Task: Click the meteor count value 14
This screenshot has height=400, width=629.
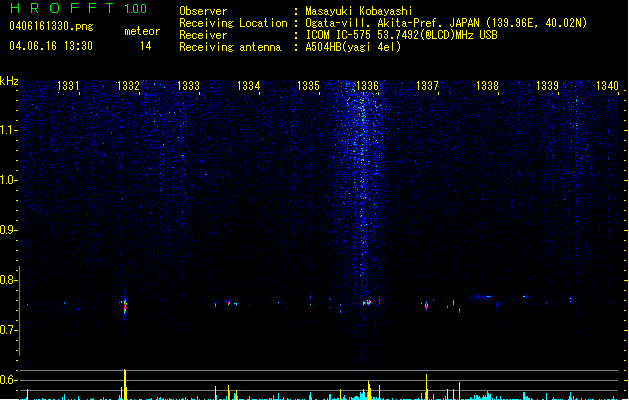Action: 146,46
